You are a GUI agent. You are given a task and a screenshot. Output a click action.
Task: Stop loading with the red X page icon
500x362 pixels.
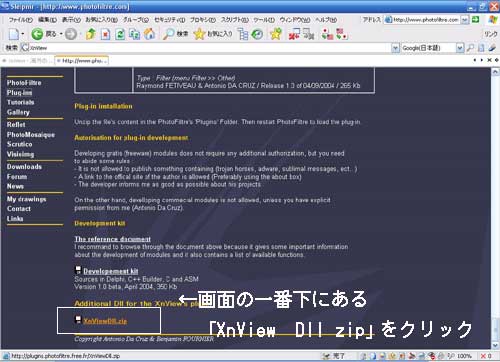pos(105,34)
